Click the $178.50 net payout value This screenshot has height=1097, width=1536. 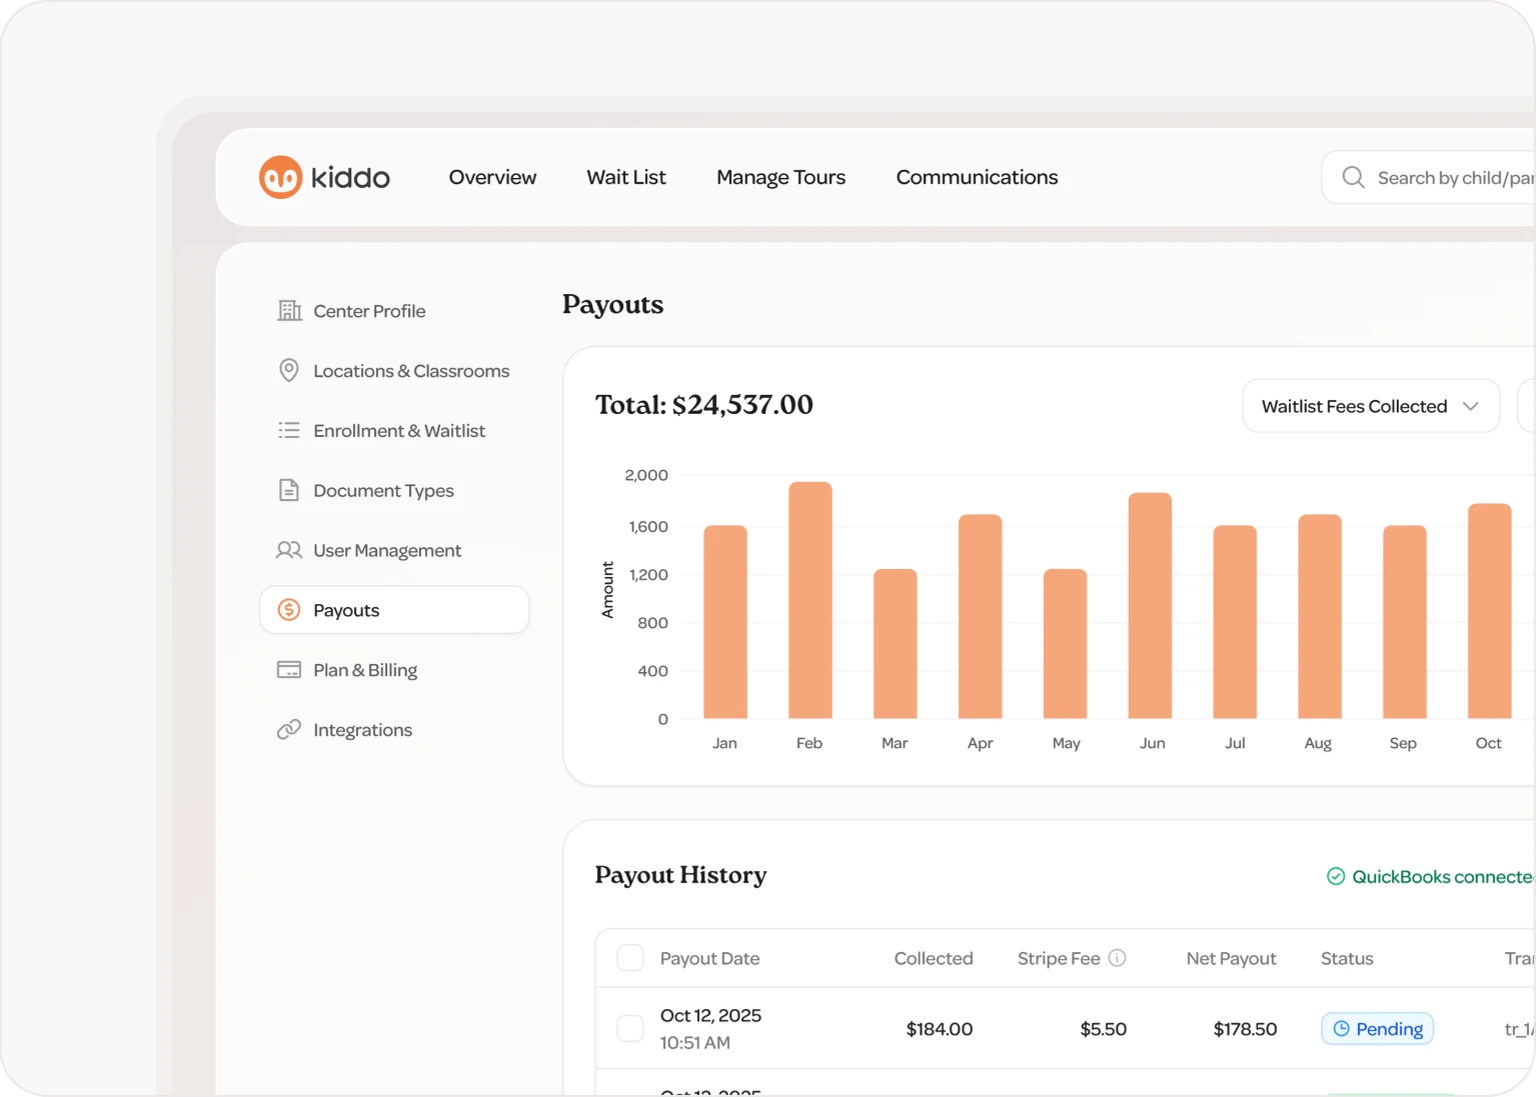coord(1245,1029)
